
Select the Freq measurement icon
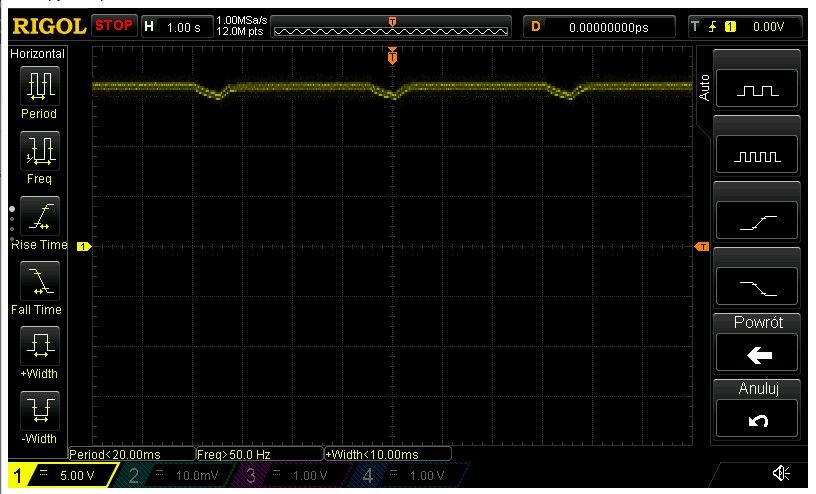pos(40,150)
